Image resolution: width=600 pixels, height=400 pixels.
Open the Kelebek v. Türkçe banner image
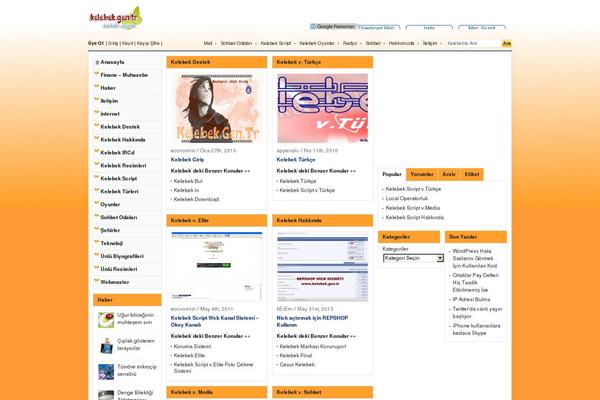point(322,108)
